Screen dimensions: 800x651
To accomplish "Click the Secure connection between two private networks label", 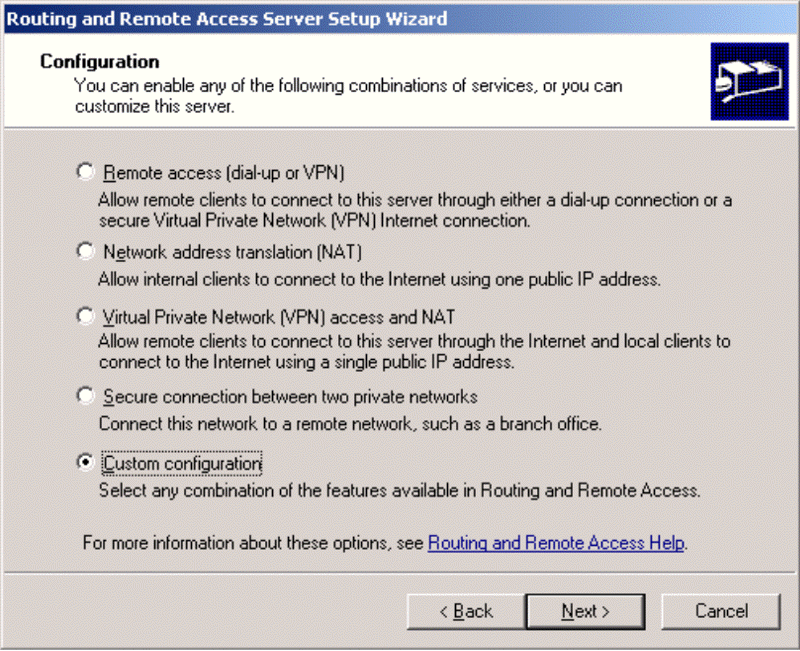I will [x=290, y=397].
